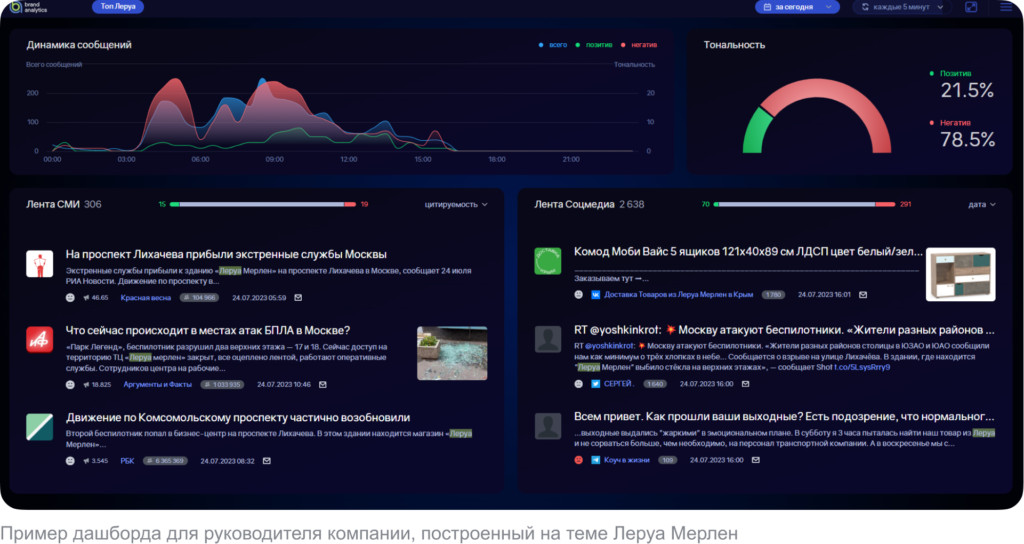Click sentiment smiley of Красная весна article
Screen dimensions: 1024x544
click(70, 298)
